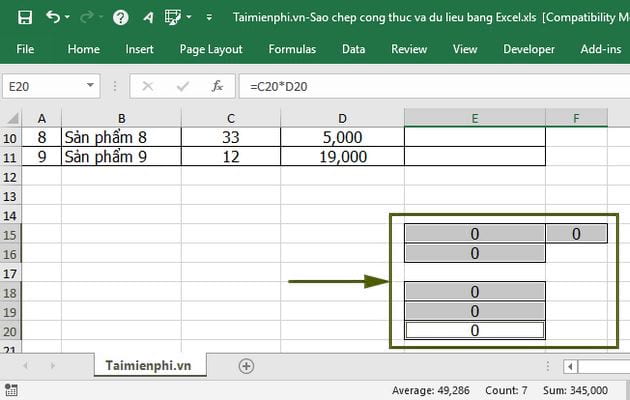Screen dimensions: 630x400
Task: Click the formula bar containing =C20*D20
Action: coord(434,86)
